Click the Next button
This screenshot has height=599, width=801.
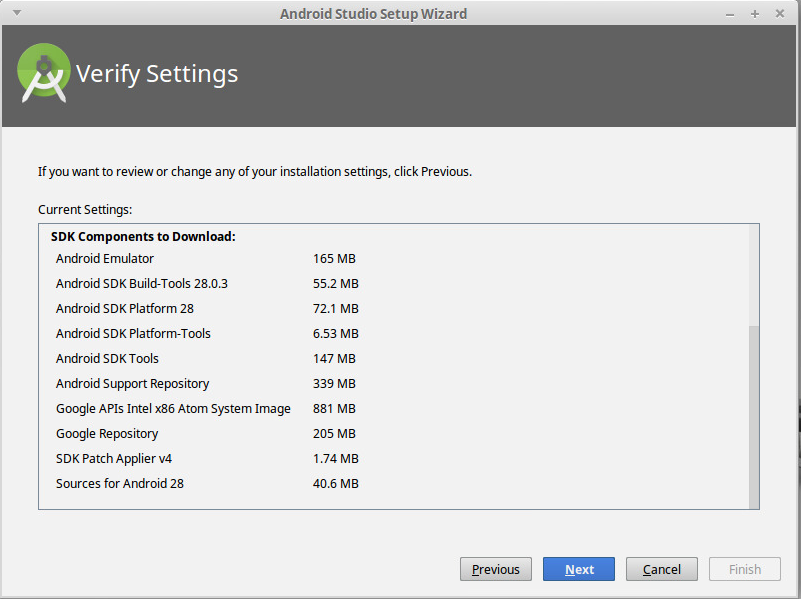coord(579,569)
